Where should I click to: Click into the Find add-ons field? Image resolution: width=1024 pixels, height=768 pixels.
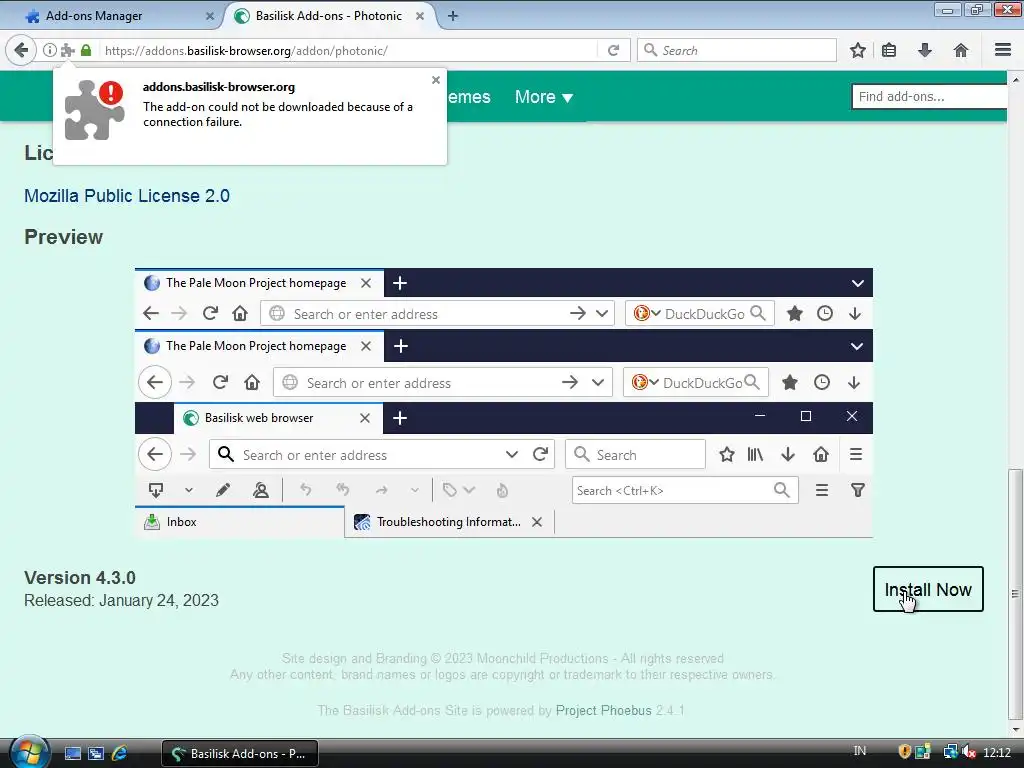coord(929,97)
